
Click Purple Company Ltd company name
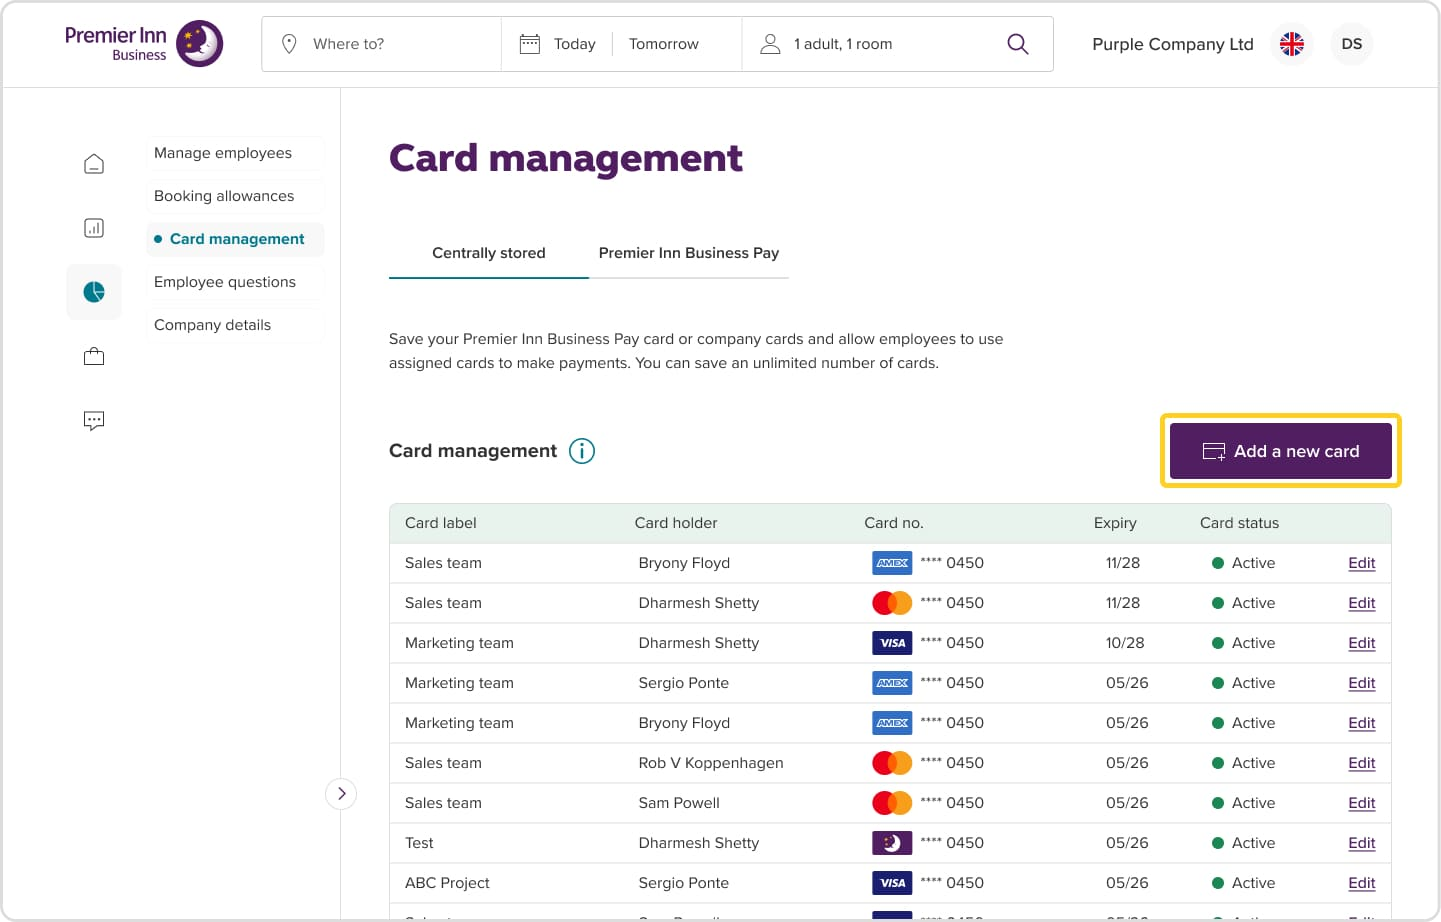(1173, 44)
